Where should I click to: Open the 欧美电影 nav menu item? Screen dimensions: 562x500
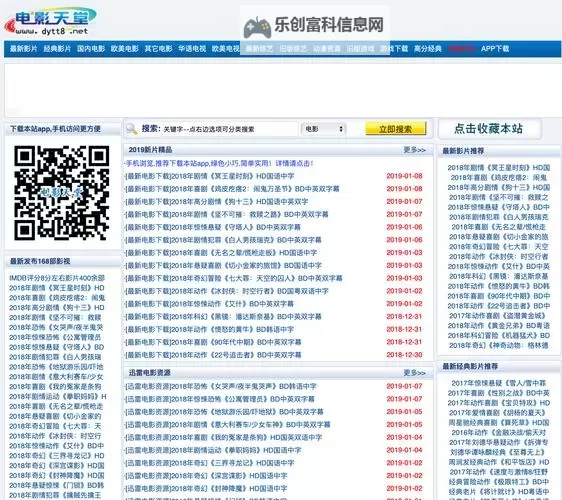tap(125, 48)
